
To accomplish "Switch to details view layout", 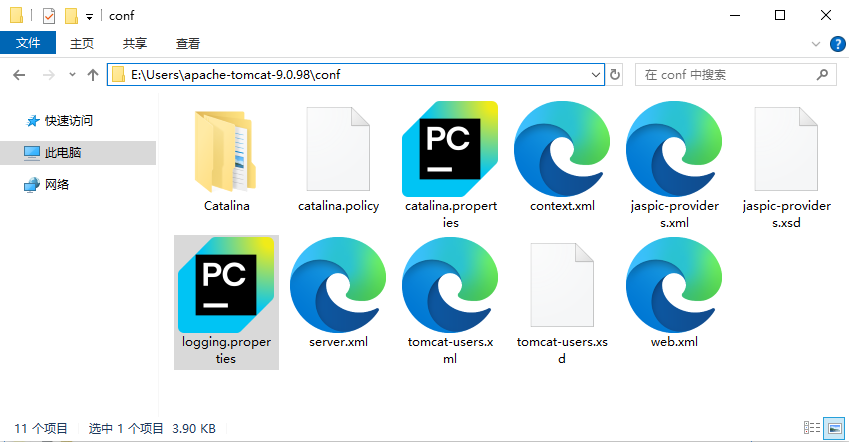I will [x=812, y=428].
